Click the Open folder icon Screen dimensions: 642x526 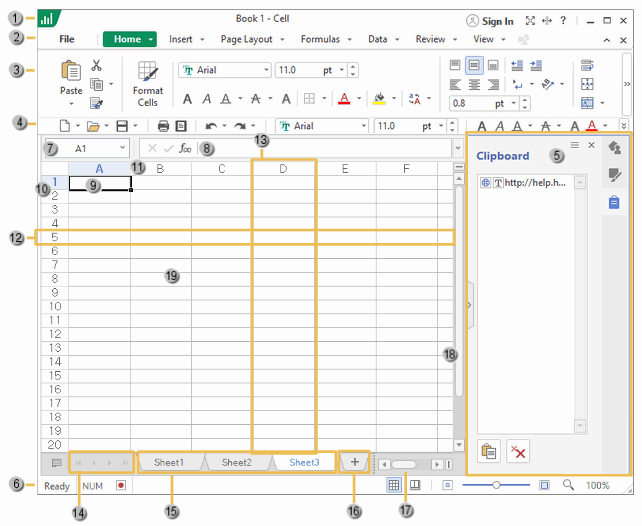pos(93,126)
